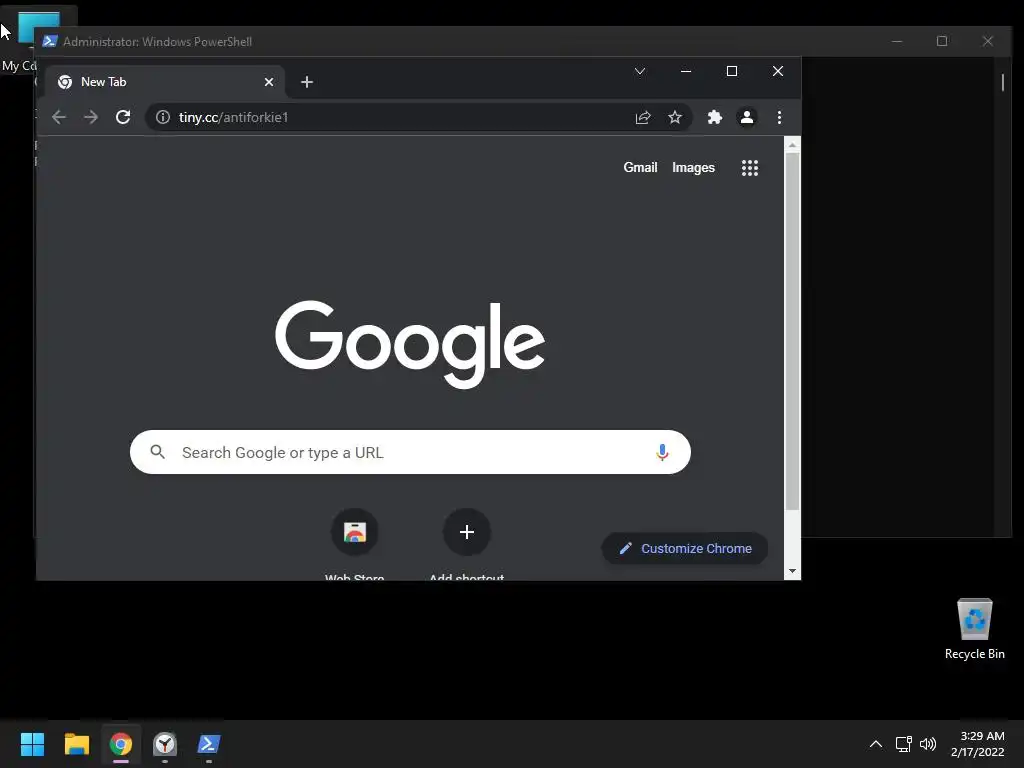Viewport: 1024px width, 768px height.
Task: Select the New Tab tab
Action: 165,82
